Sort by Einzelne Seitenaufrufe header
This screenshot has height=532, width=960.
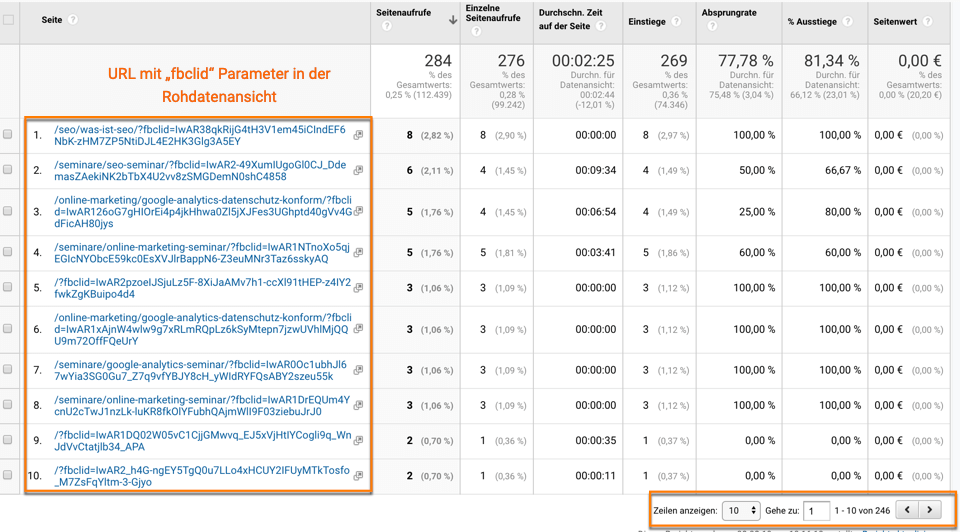493,13
